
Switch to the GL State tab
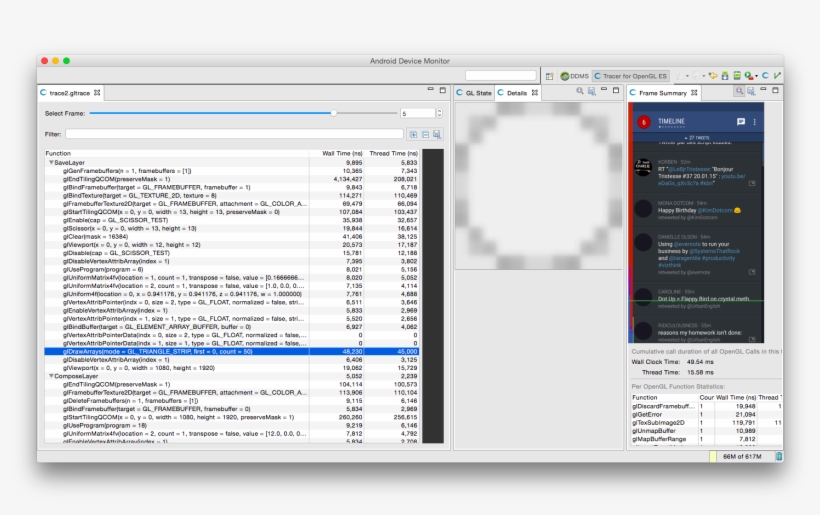click(474, 93)
